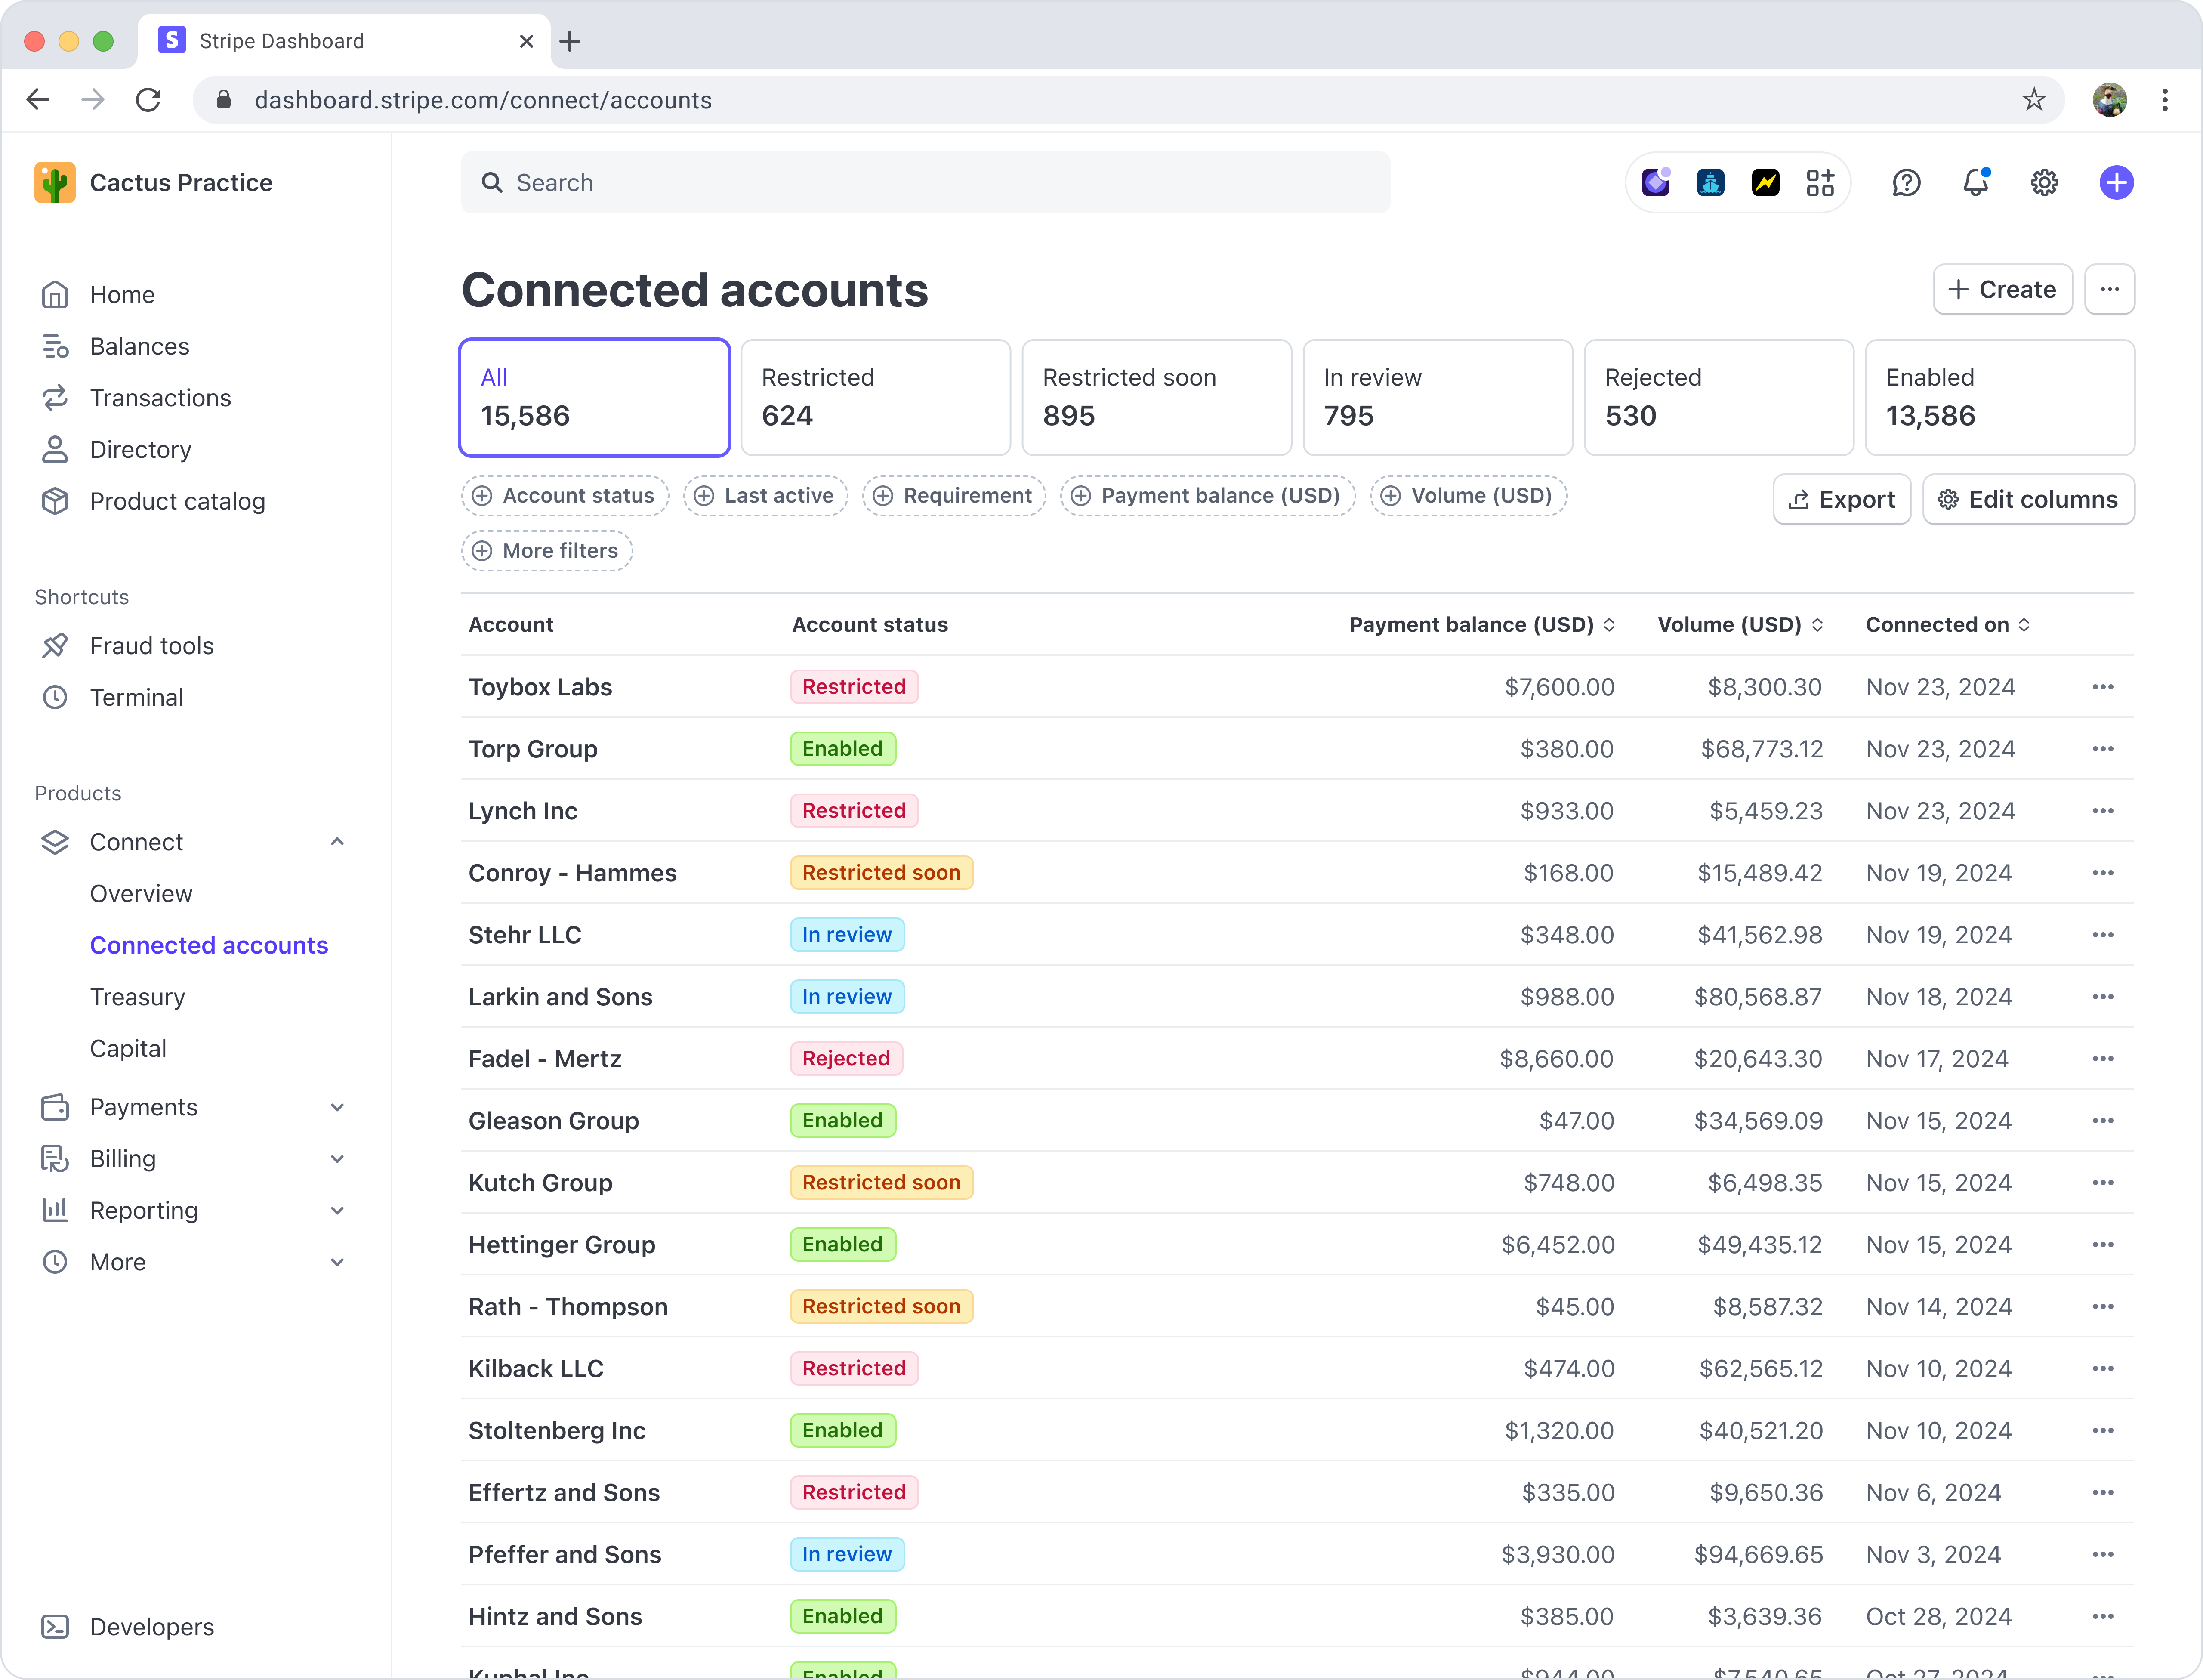The height and width of the screenshot is (1680, 2203).
Task: Expand the More section
Action: 337,1262
